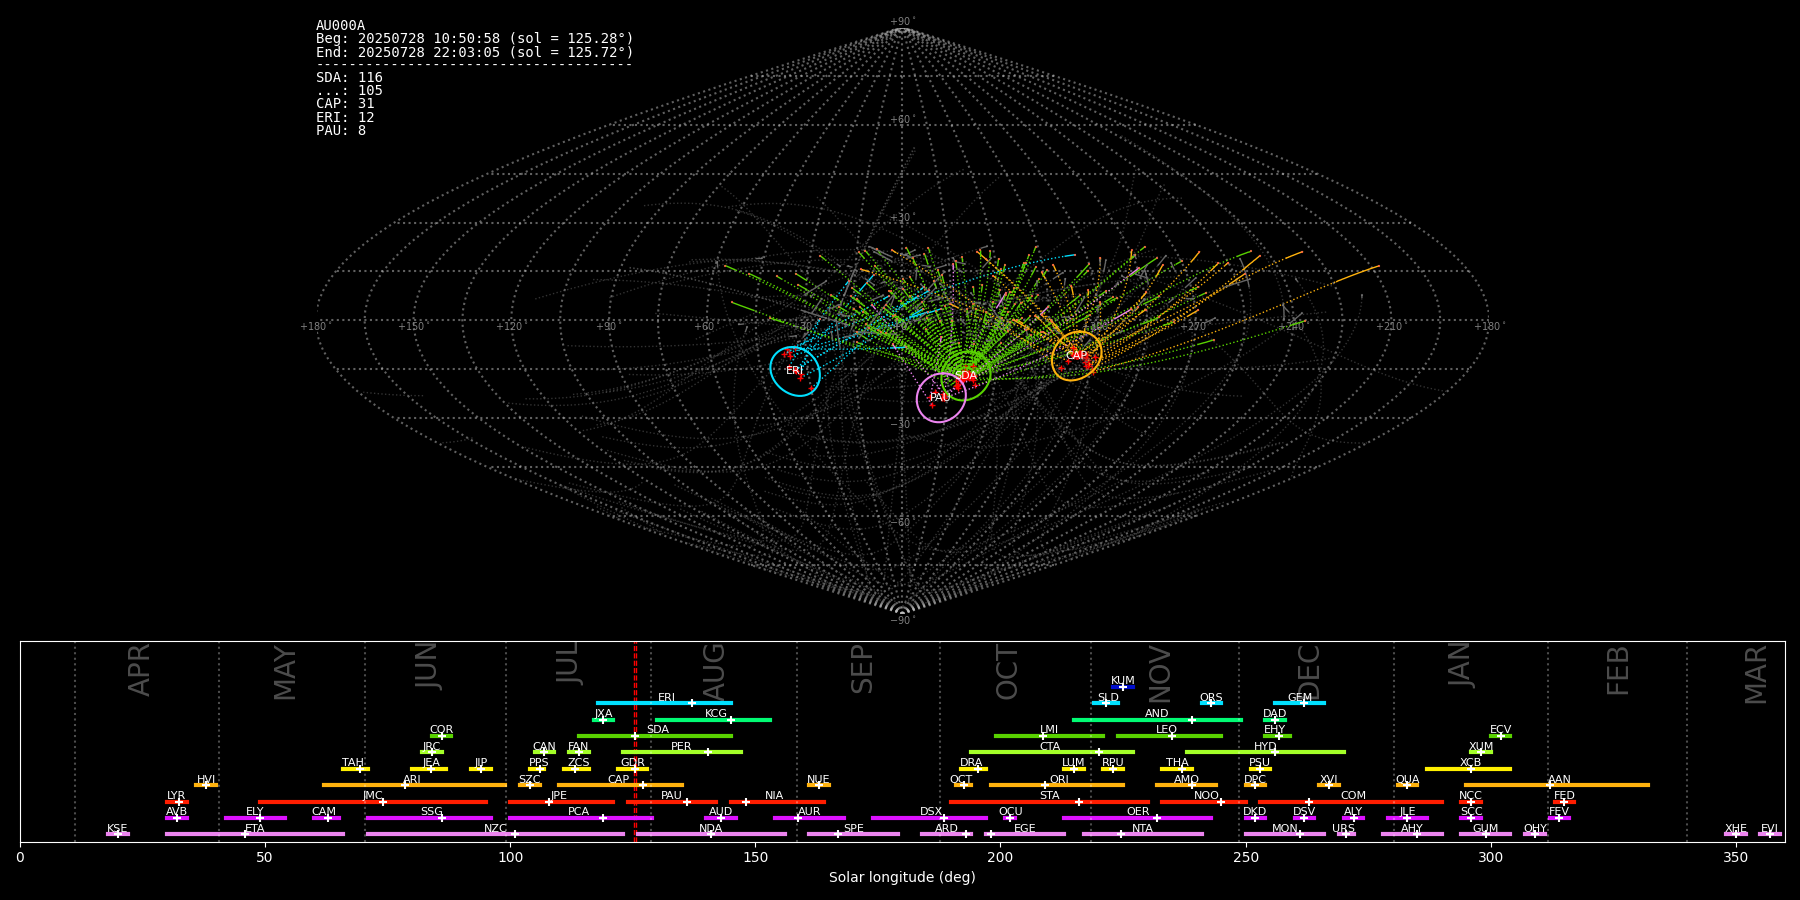1800x900 pixels.
Task: Click the JXA shower label in timeline
Action: pyautogui.click(x=603, y=714)
